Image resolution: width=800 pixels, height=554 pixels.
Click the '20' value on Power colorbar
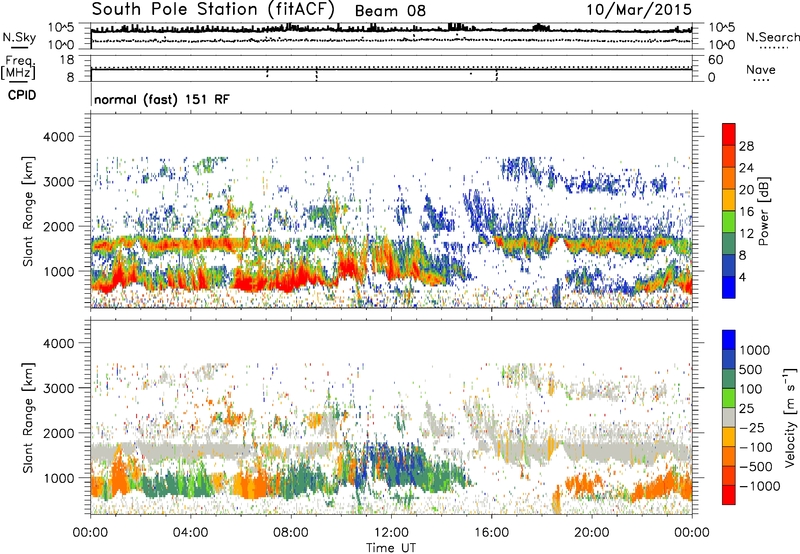[x=746, y=190]
